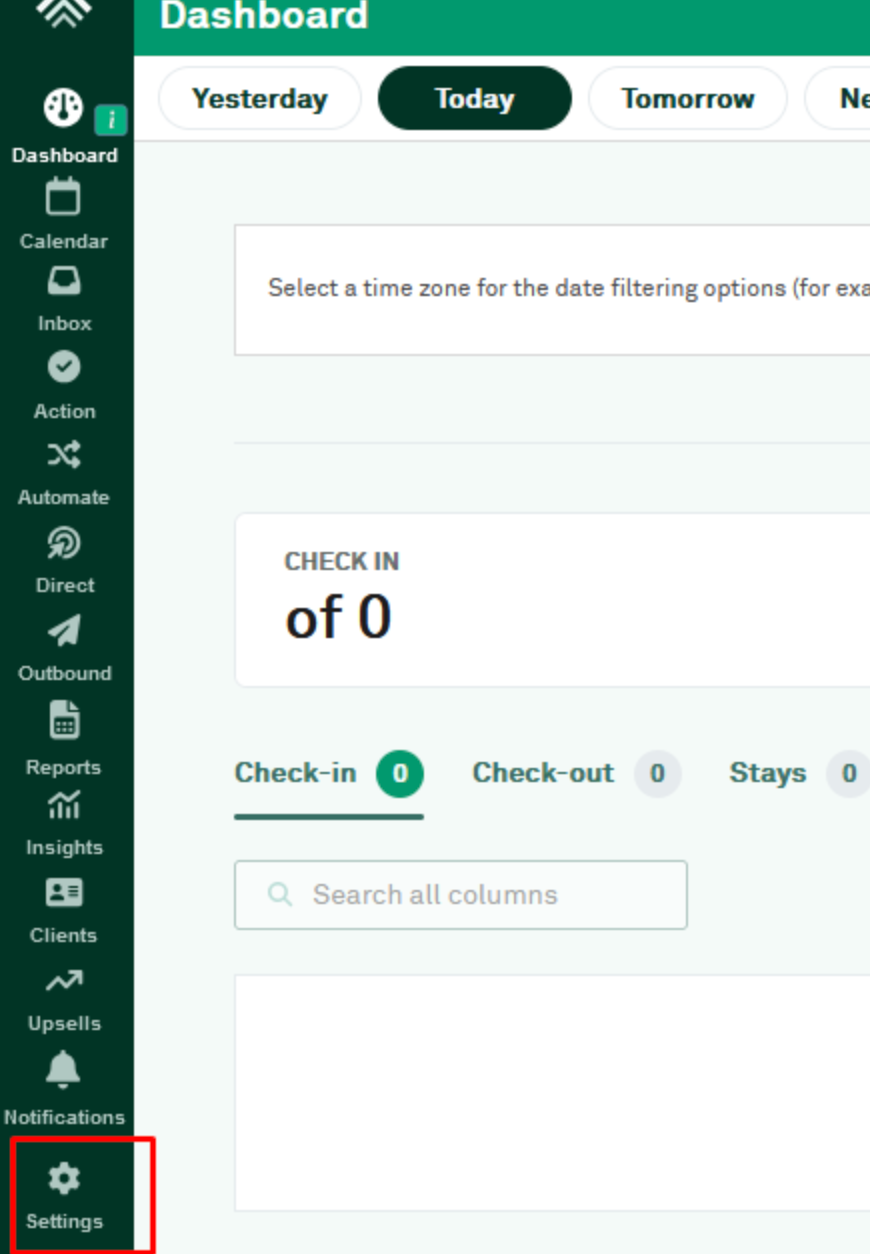Select the Yesterday date filter
The width and height of the screenshot is (870, 1254).
[x=260, y=99]
